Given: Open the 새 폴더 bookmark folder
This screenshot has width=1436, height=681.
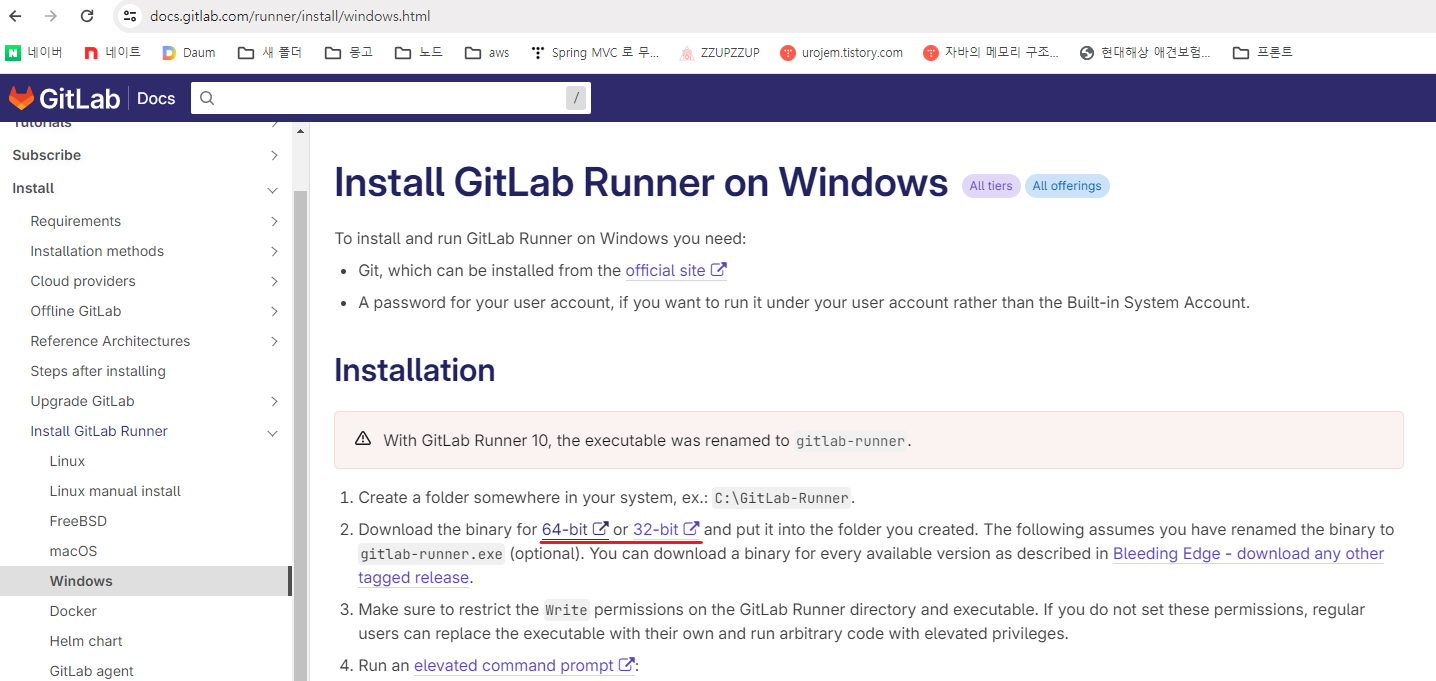Looking at the screenshot, I should [x=270, y=52].
